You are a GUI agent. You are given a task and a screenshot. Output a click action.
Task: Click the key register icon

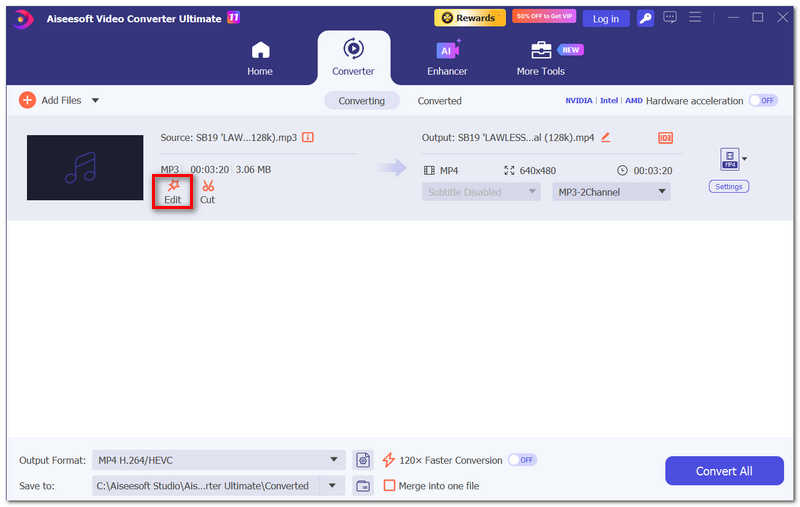pos(645,18)
